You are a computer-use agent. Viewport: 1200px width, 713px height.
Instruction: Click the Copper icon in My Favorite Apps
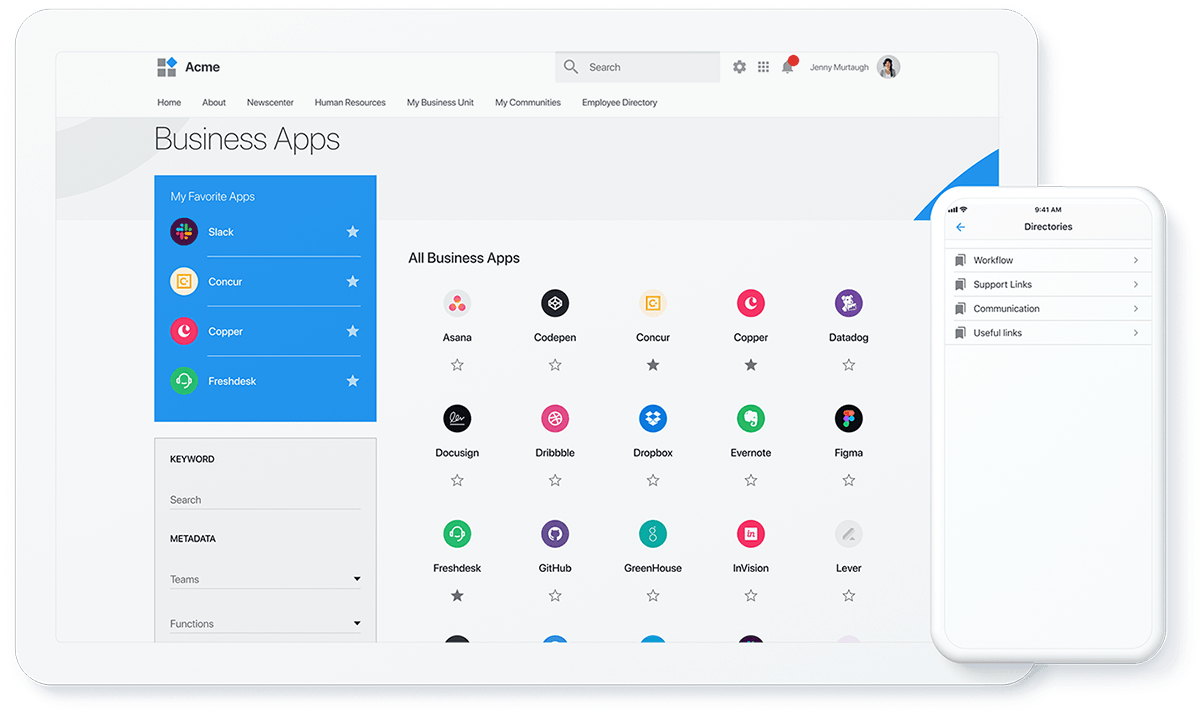point(184,331)
